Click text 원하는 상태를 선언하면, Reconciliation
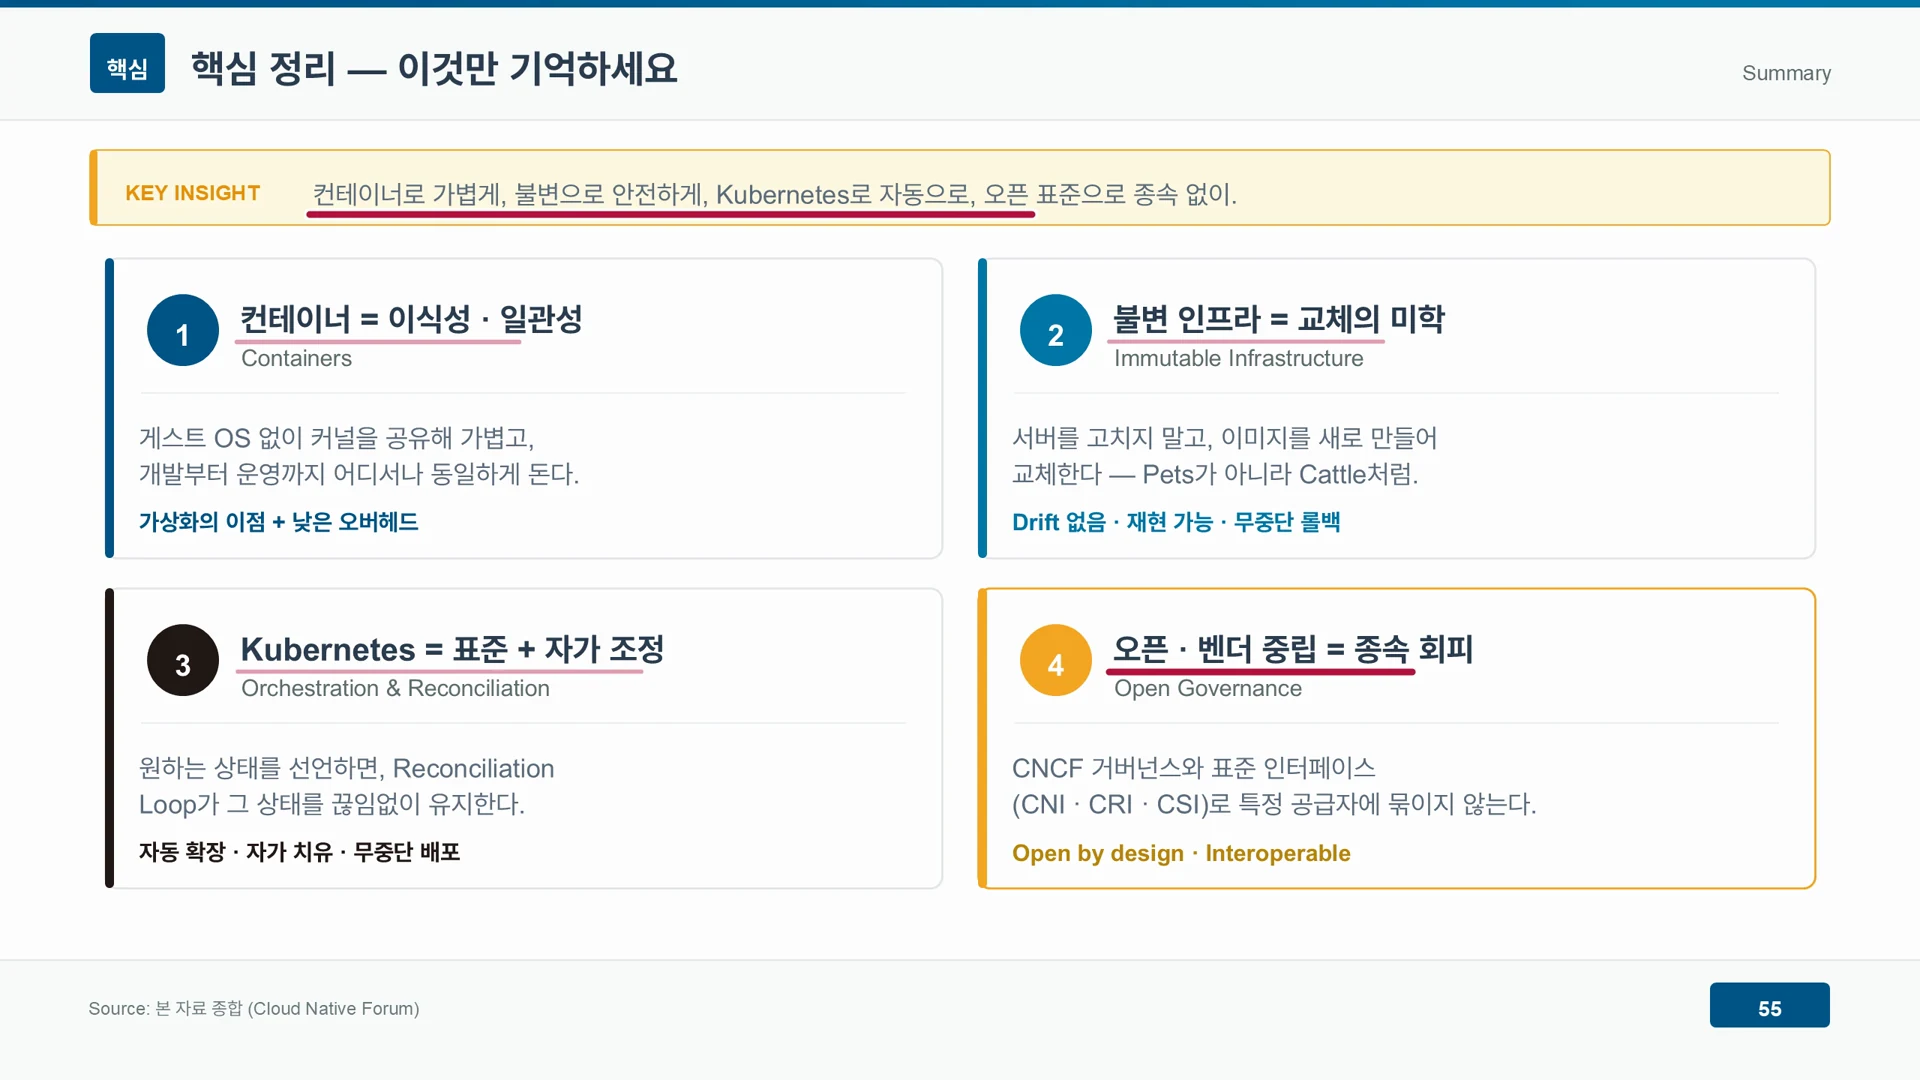1920x1080 pixels. pyautogui.click(x=347, y=768)
